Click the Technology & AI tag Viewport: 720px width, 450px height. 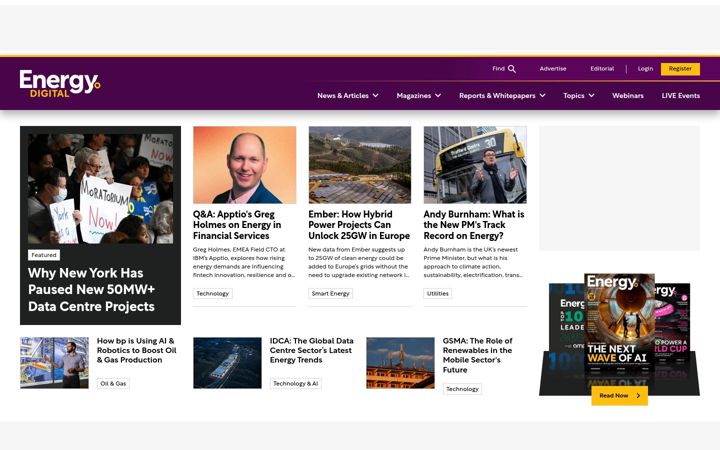(x=296, y=383)
